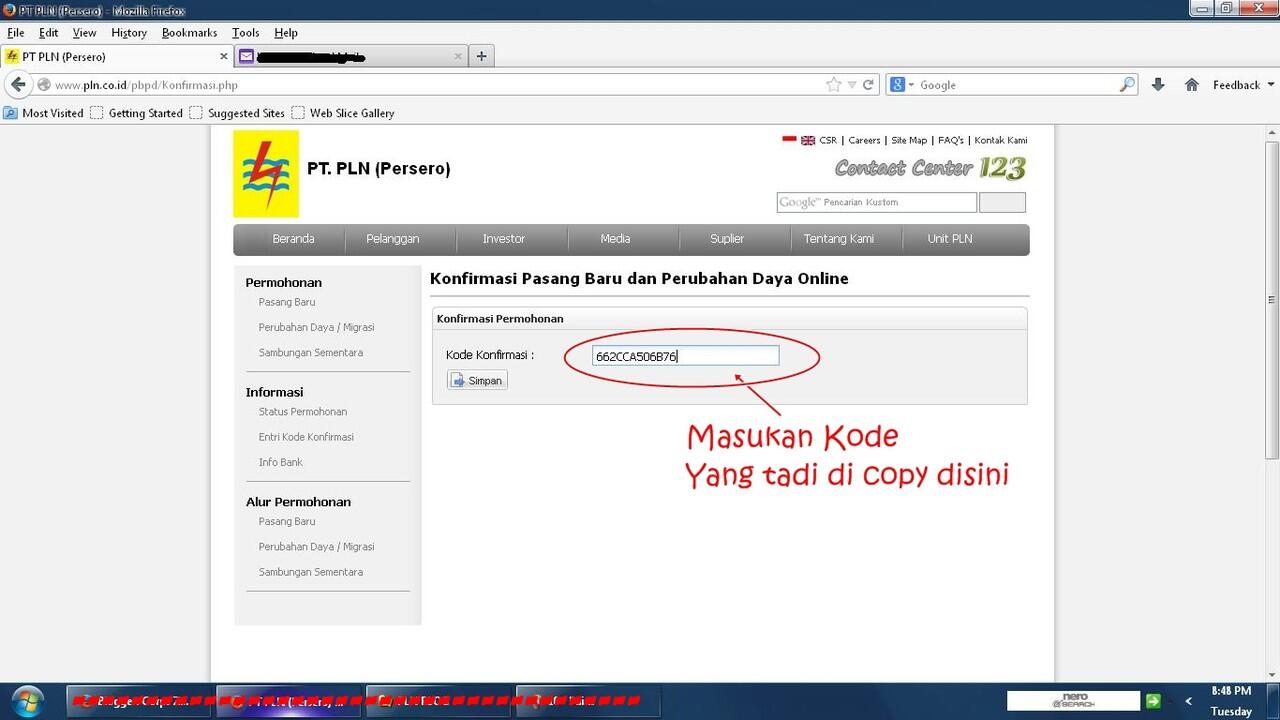Switch to the PT PLN (Persero) tab
Viewport: 1280px width, 720px height.
(x=116, y=56)
